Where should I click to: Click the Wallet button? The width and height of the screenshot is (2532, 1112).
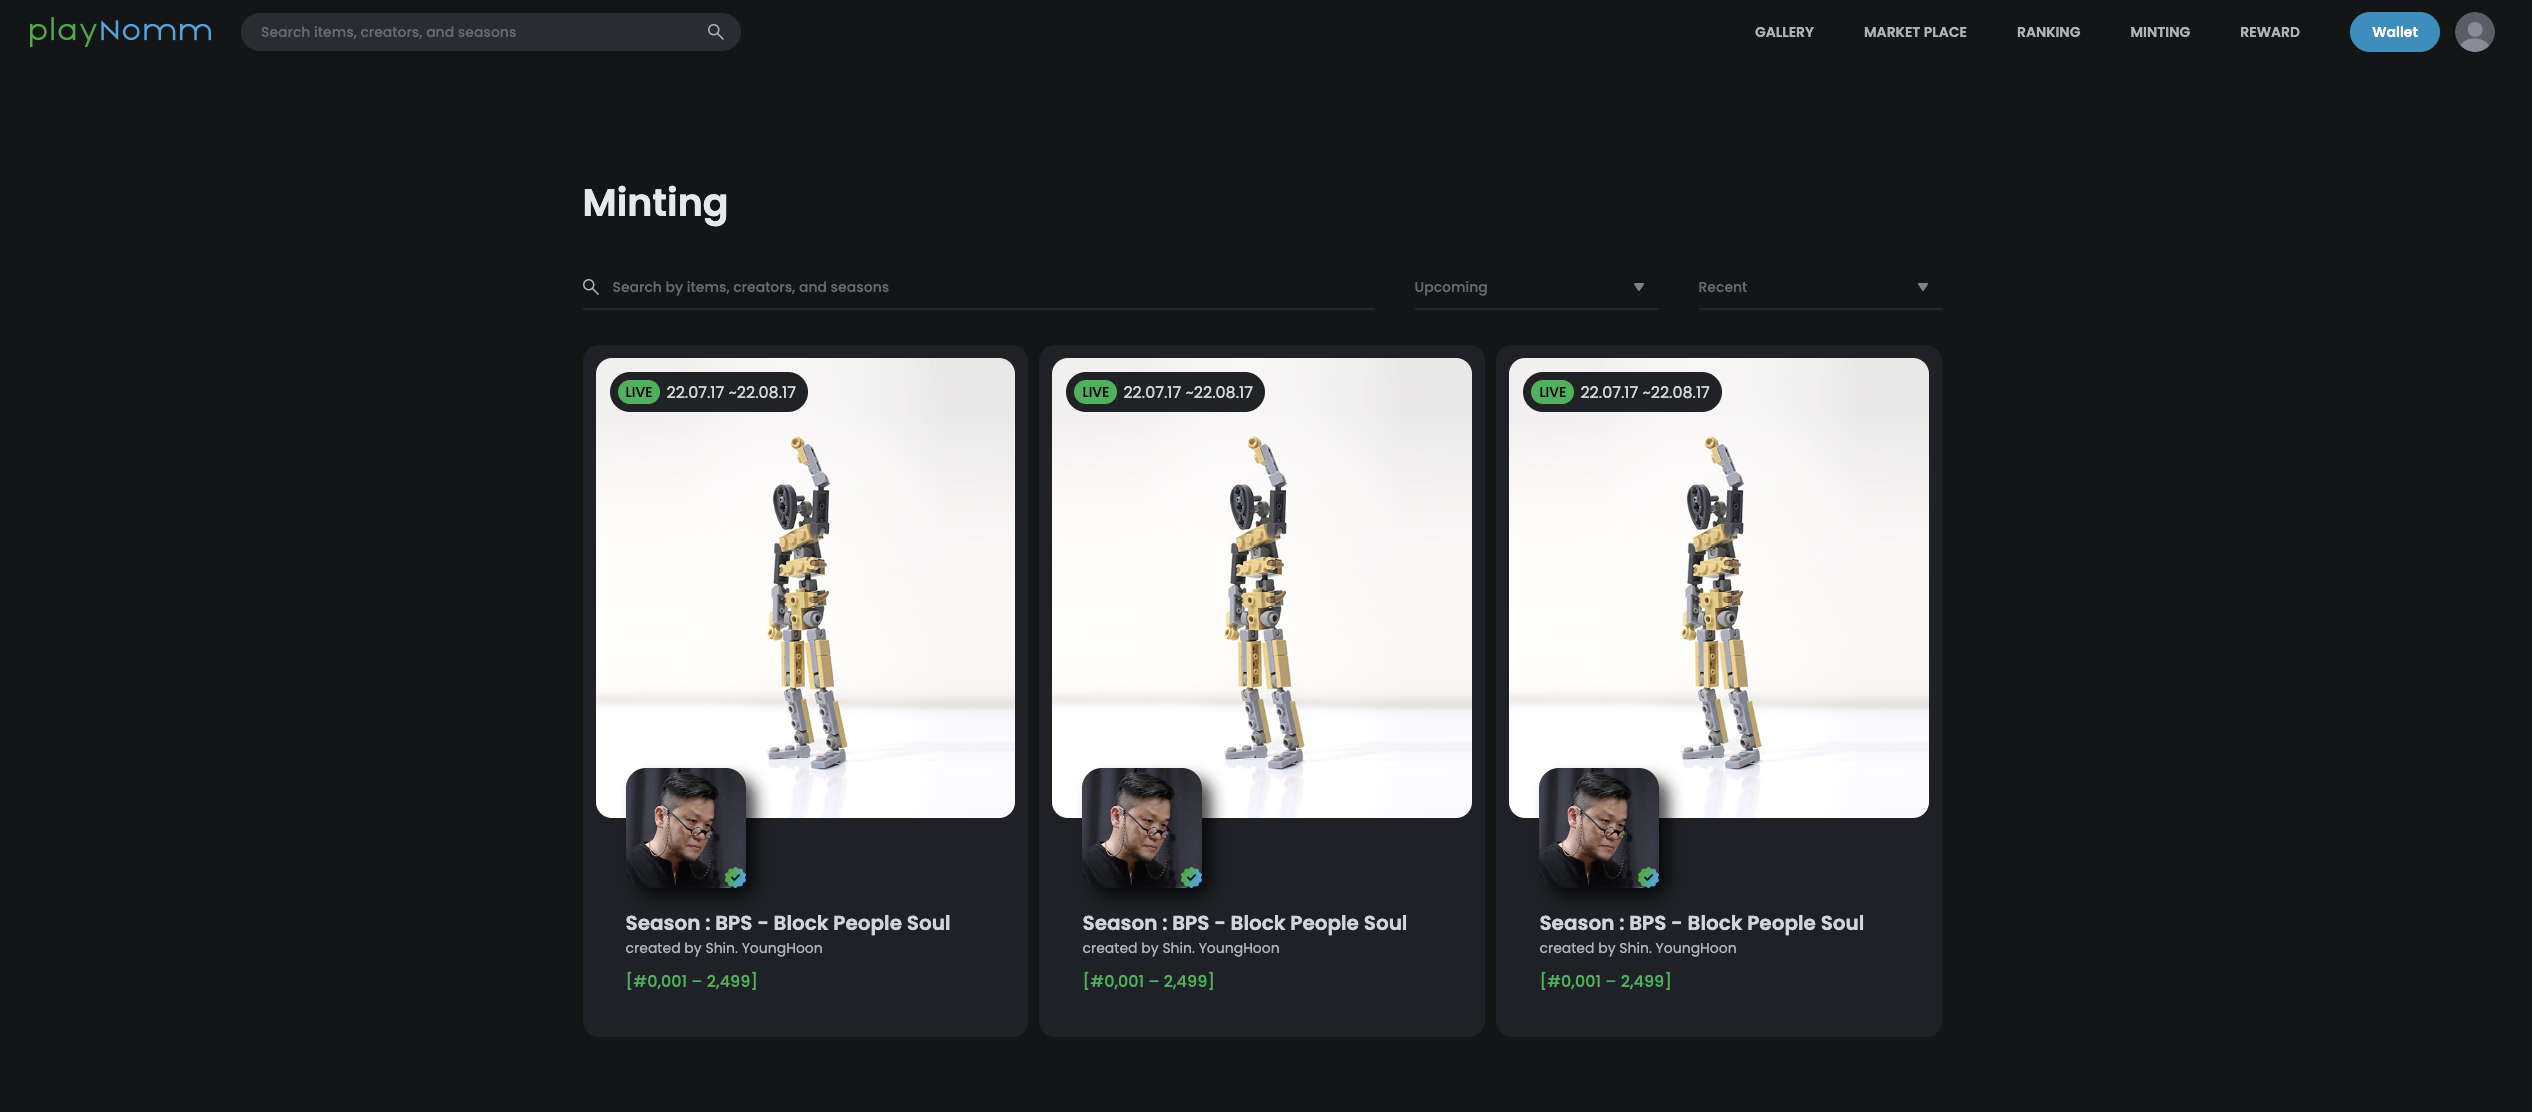coord(2394,32)
